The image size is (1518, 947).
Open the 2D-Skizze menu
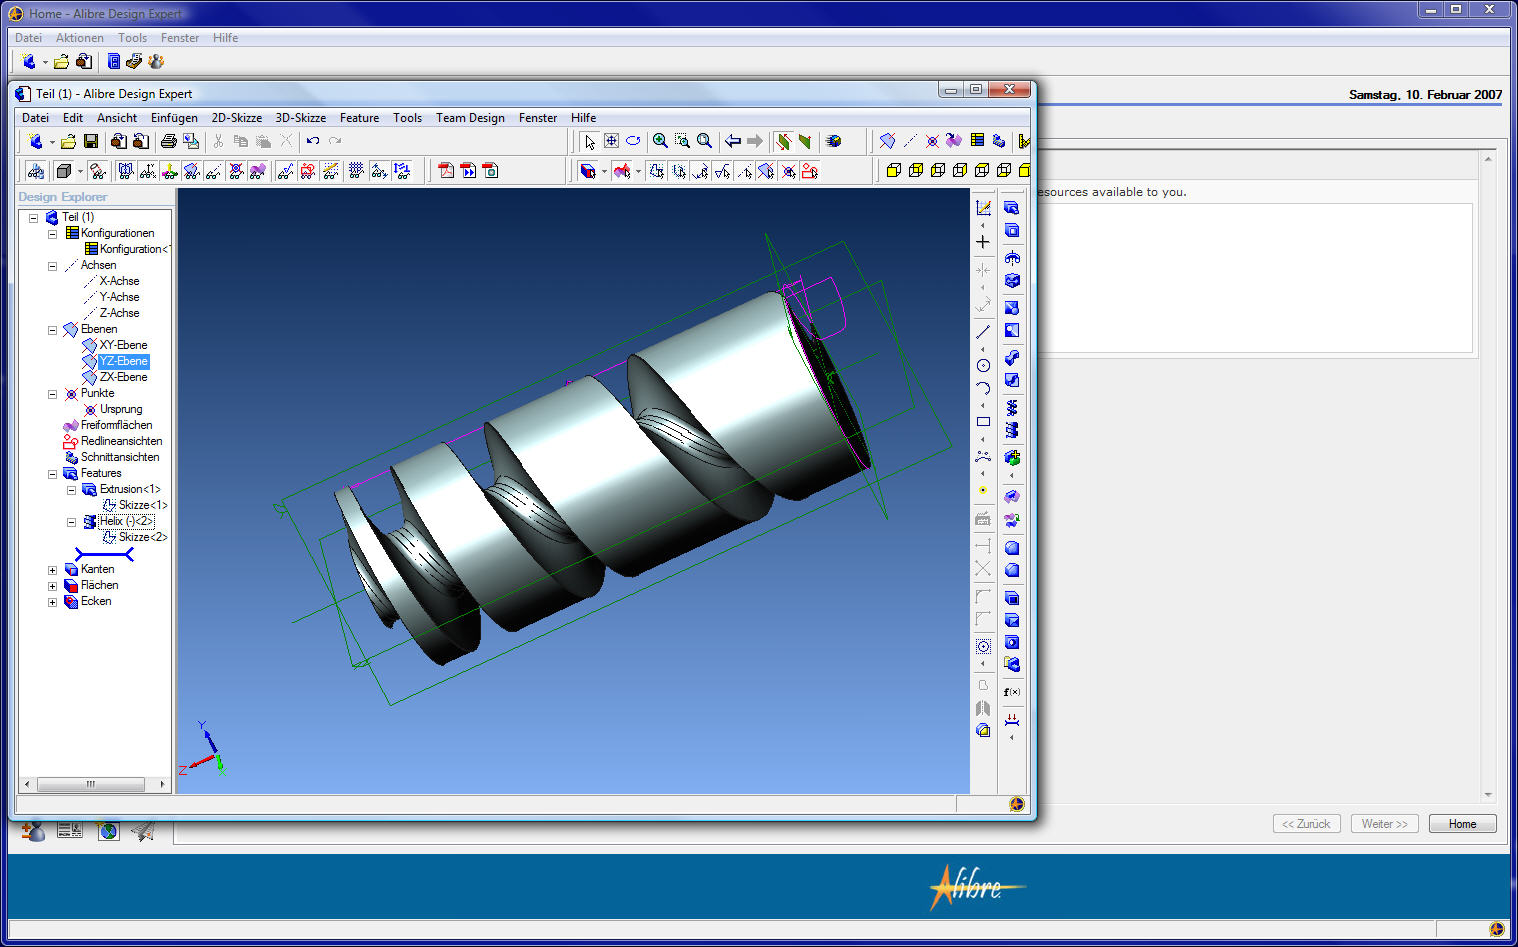click(237, 118)
